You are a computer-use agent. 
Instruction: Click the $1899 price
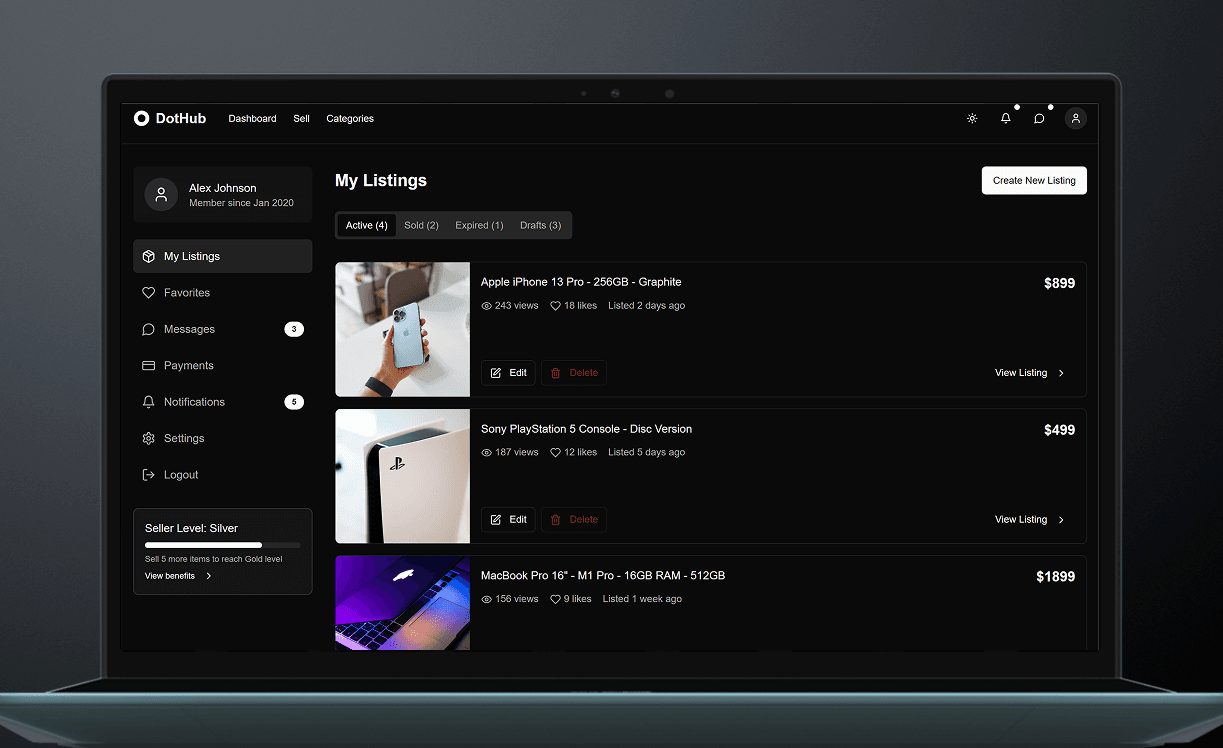(x=1055, y=577)
